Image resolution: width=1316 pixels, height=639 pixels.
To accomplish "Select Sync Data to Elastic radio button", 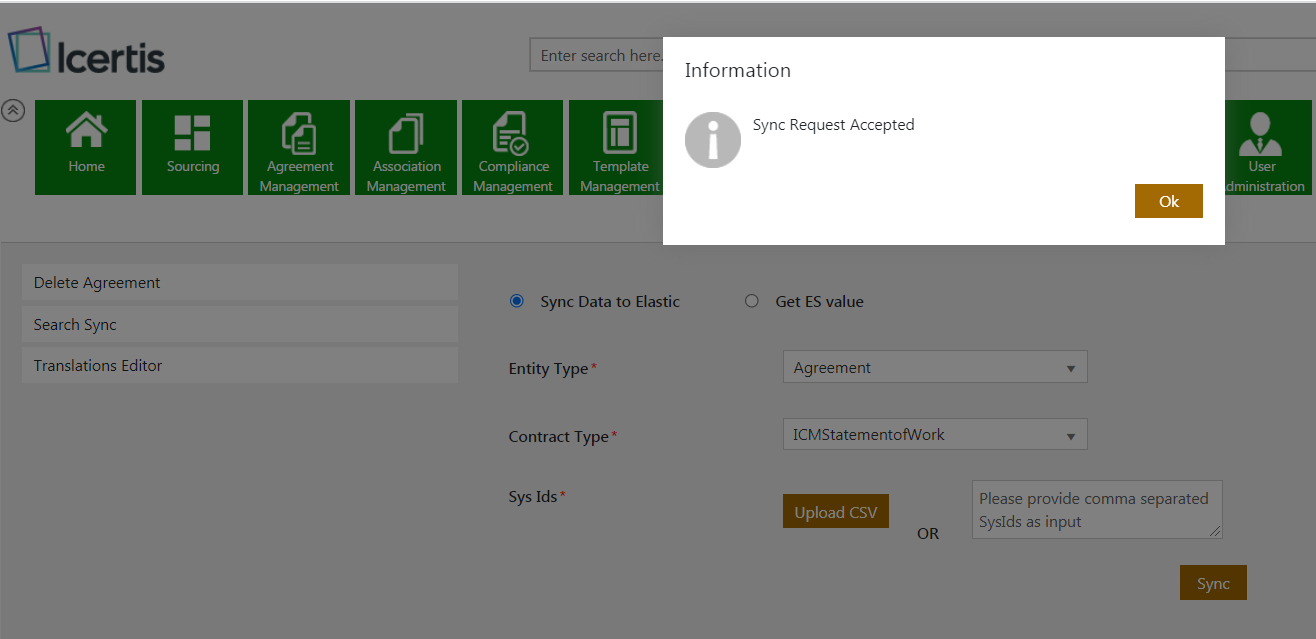I will (517, 301).
